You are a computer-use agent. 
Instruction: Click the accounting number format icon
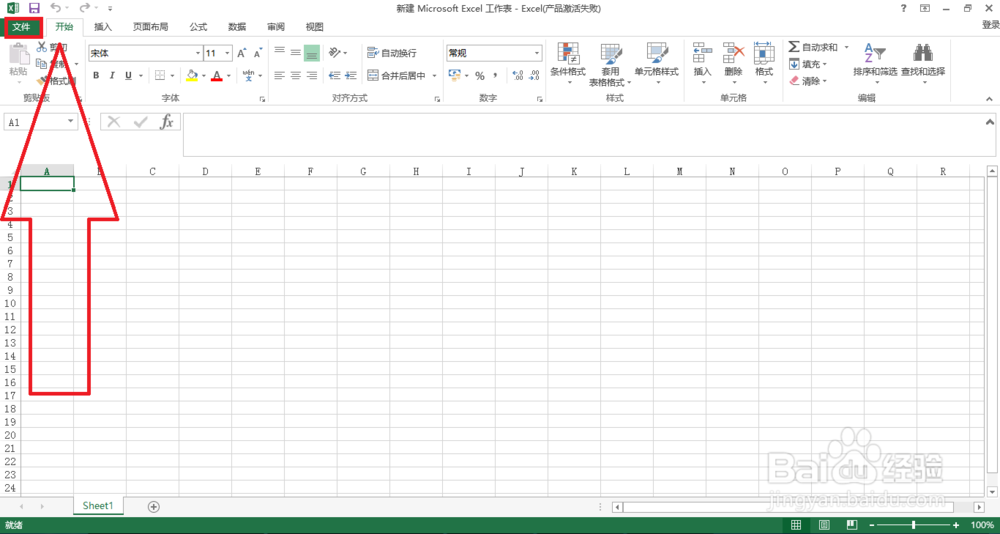click(455, 75)
